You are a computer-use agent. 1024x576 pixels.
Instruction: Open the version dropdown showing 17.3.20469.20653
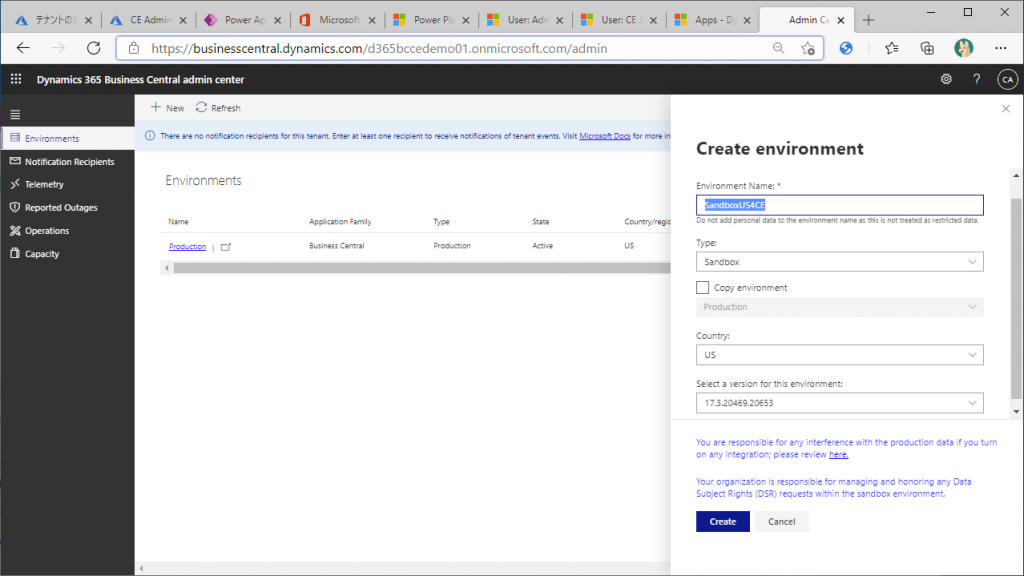839,403
